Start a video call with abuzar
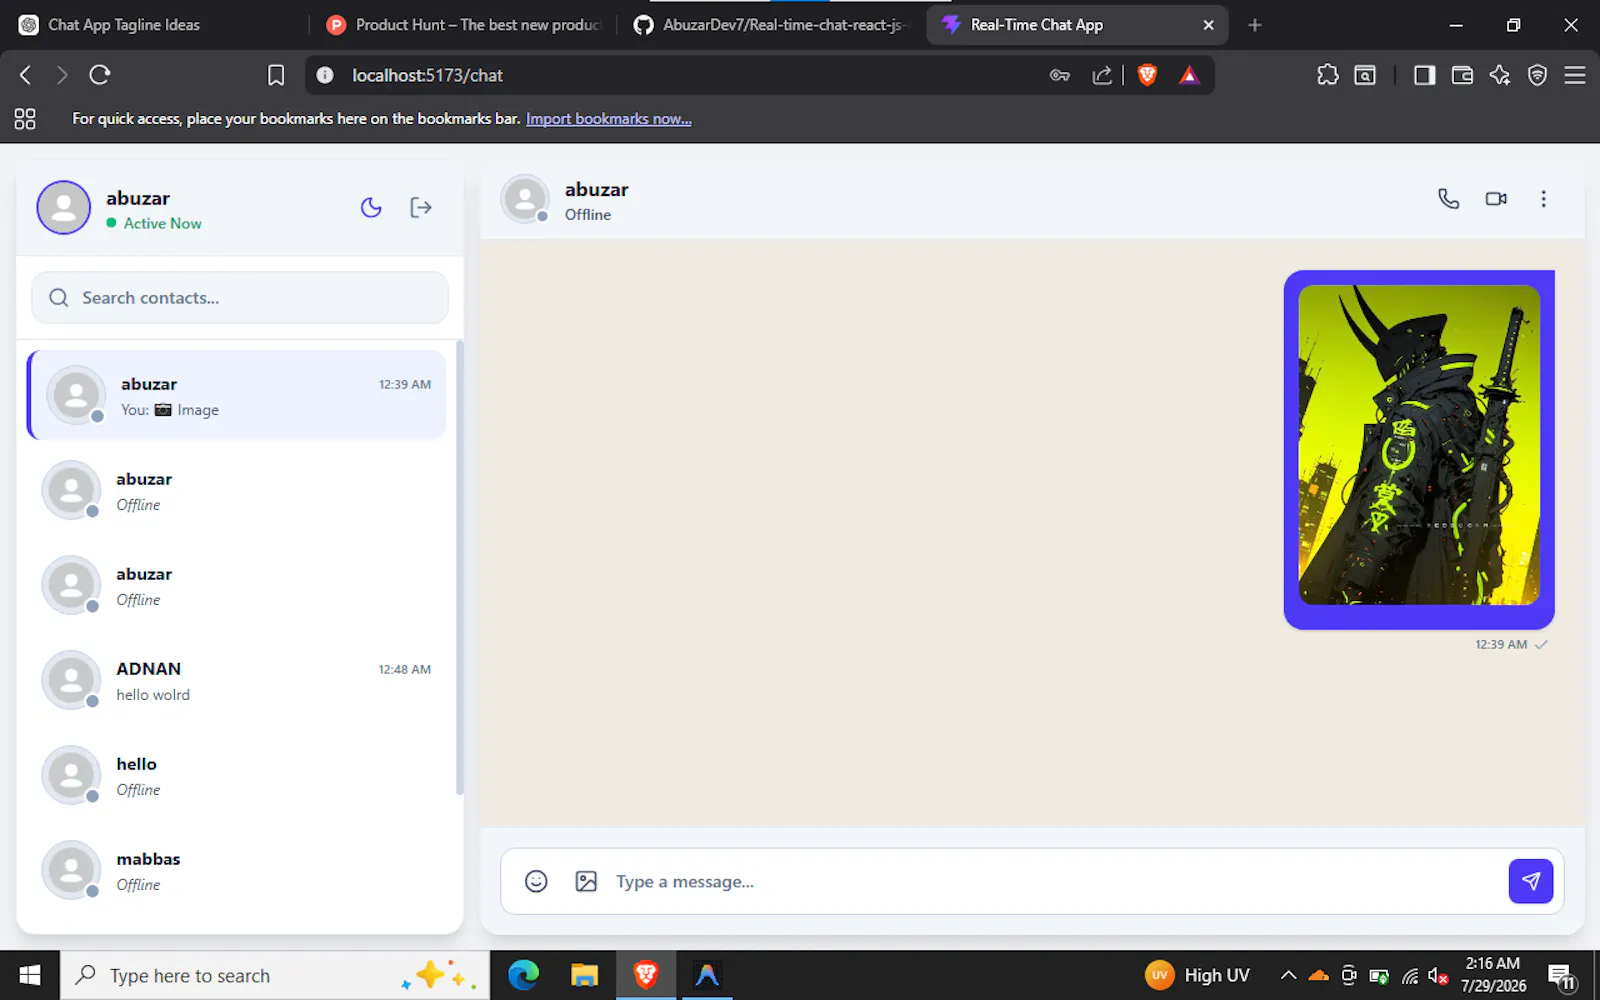Image resolution: width=1600 pixels, height=1000 pixels. pyautogui.click(x=1496, y=198)
